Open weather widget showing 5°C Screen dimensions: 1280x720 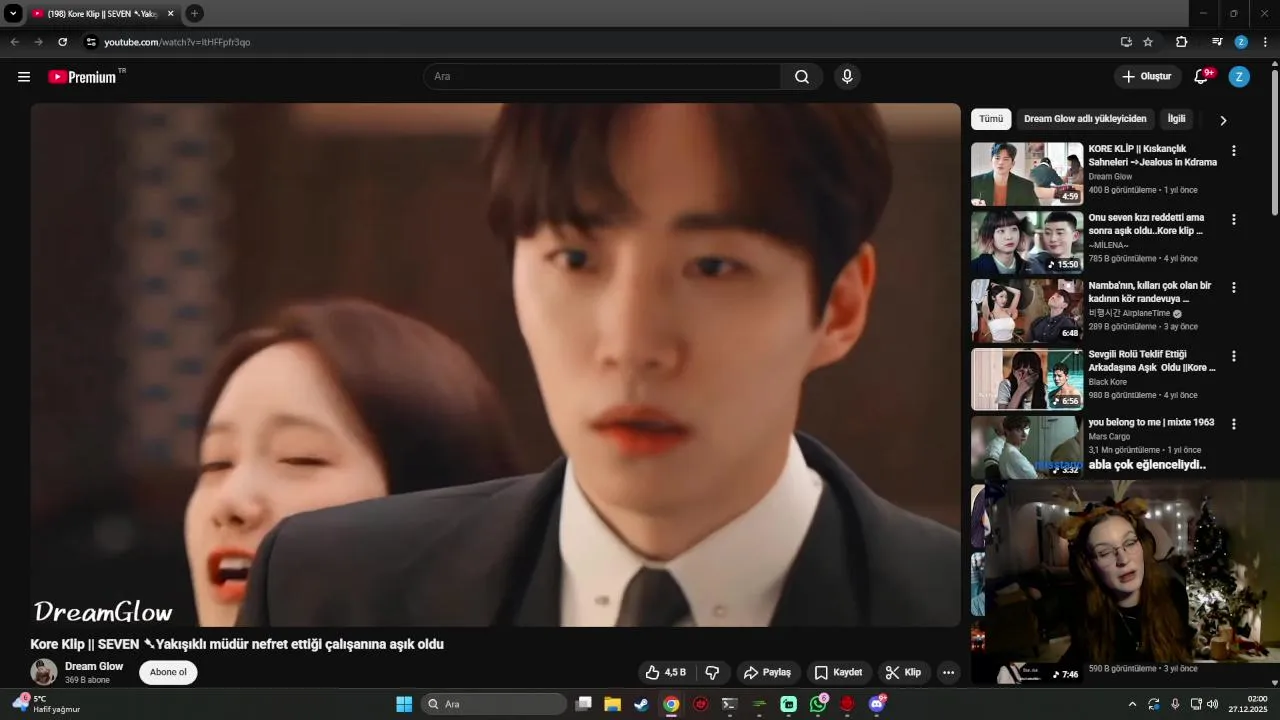click(x=46, y=704)
